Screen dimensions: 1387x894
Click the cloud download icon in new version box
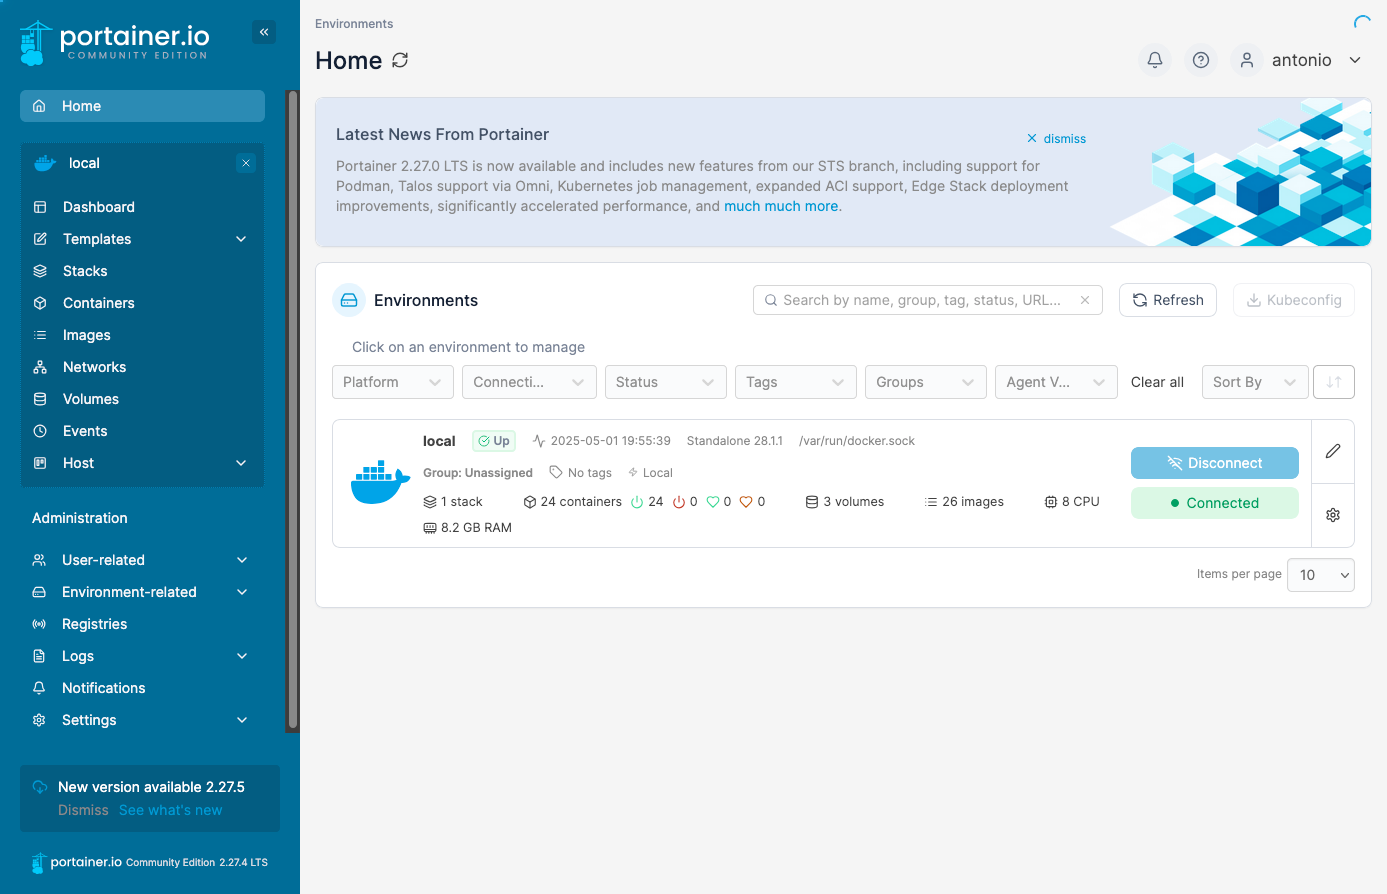coord(40,787)
